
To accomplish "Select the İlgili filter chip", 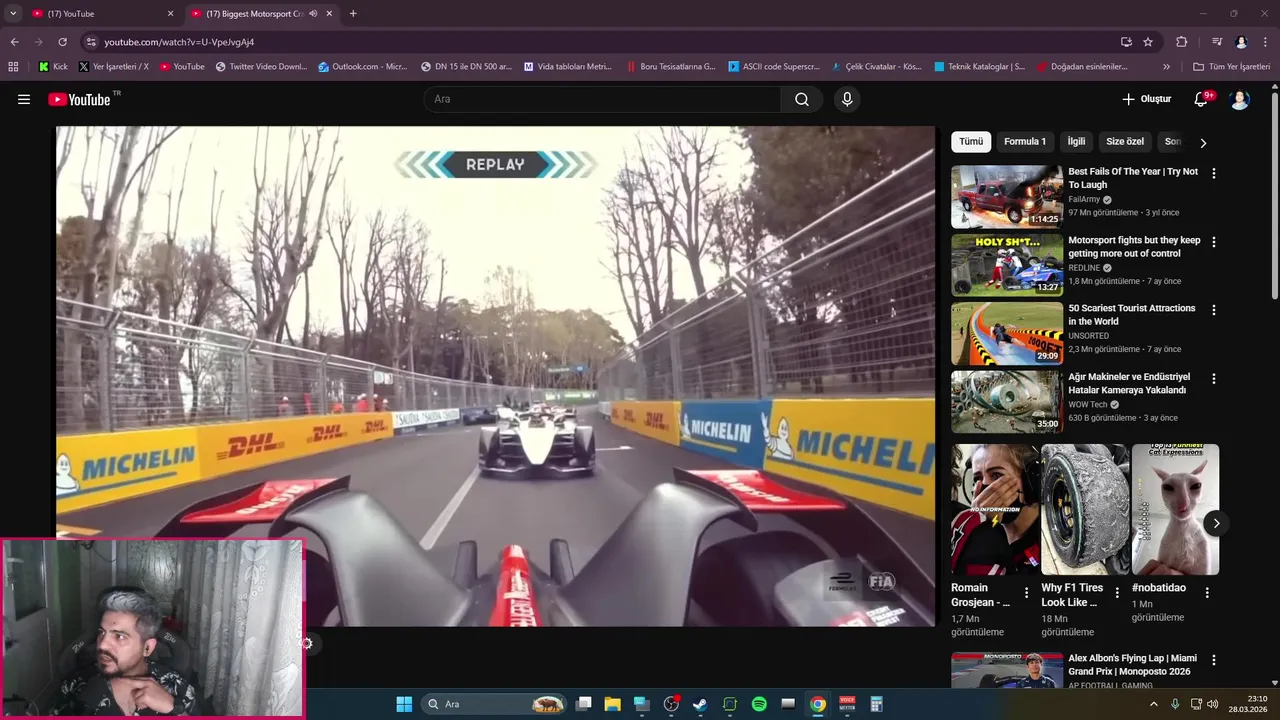I will (1076, 142).
